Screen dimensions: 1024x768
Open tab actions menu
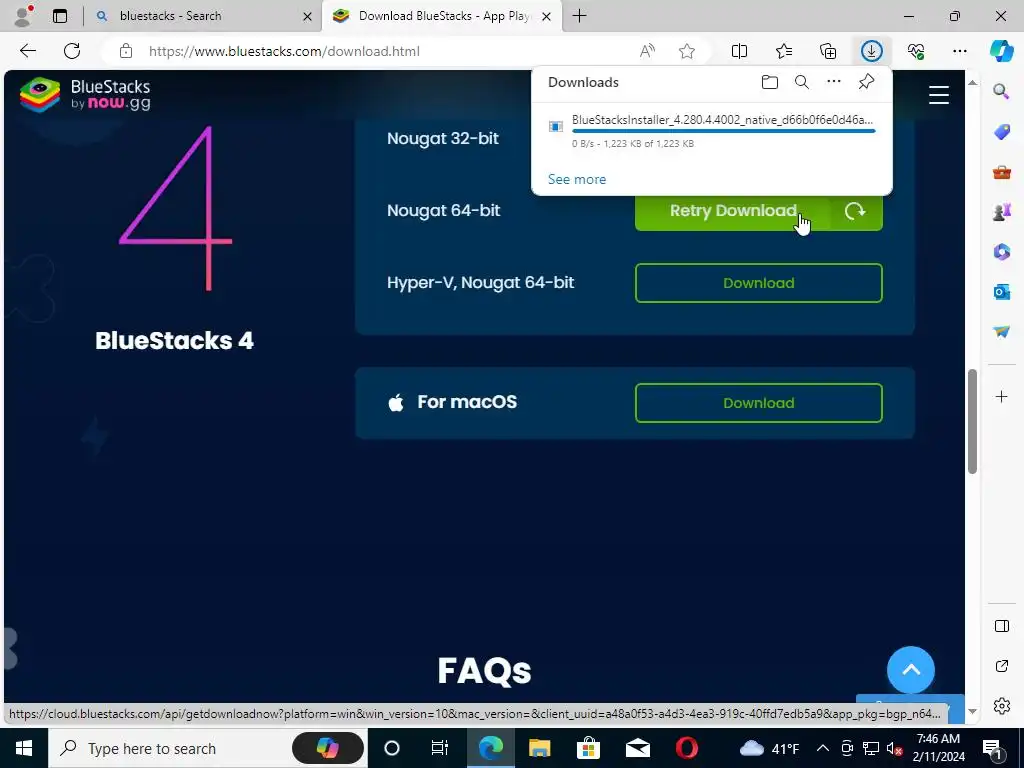click(x=59, y=16)
